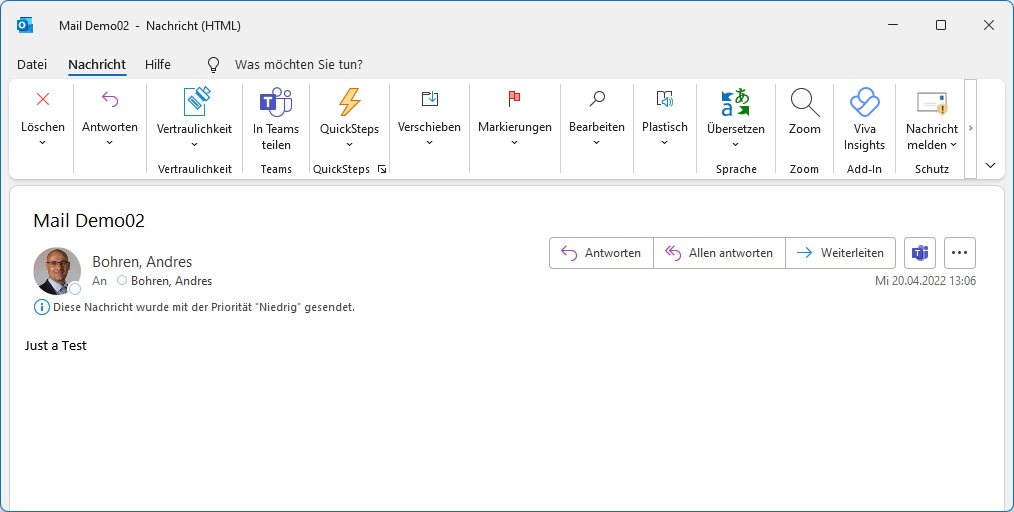Click the Zoom magnifying glass icon

[x=804, y=102]
